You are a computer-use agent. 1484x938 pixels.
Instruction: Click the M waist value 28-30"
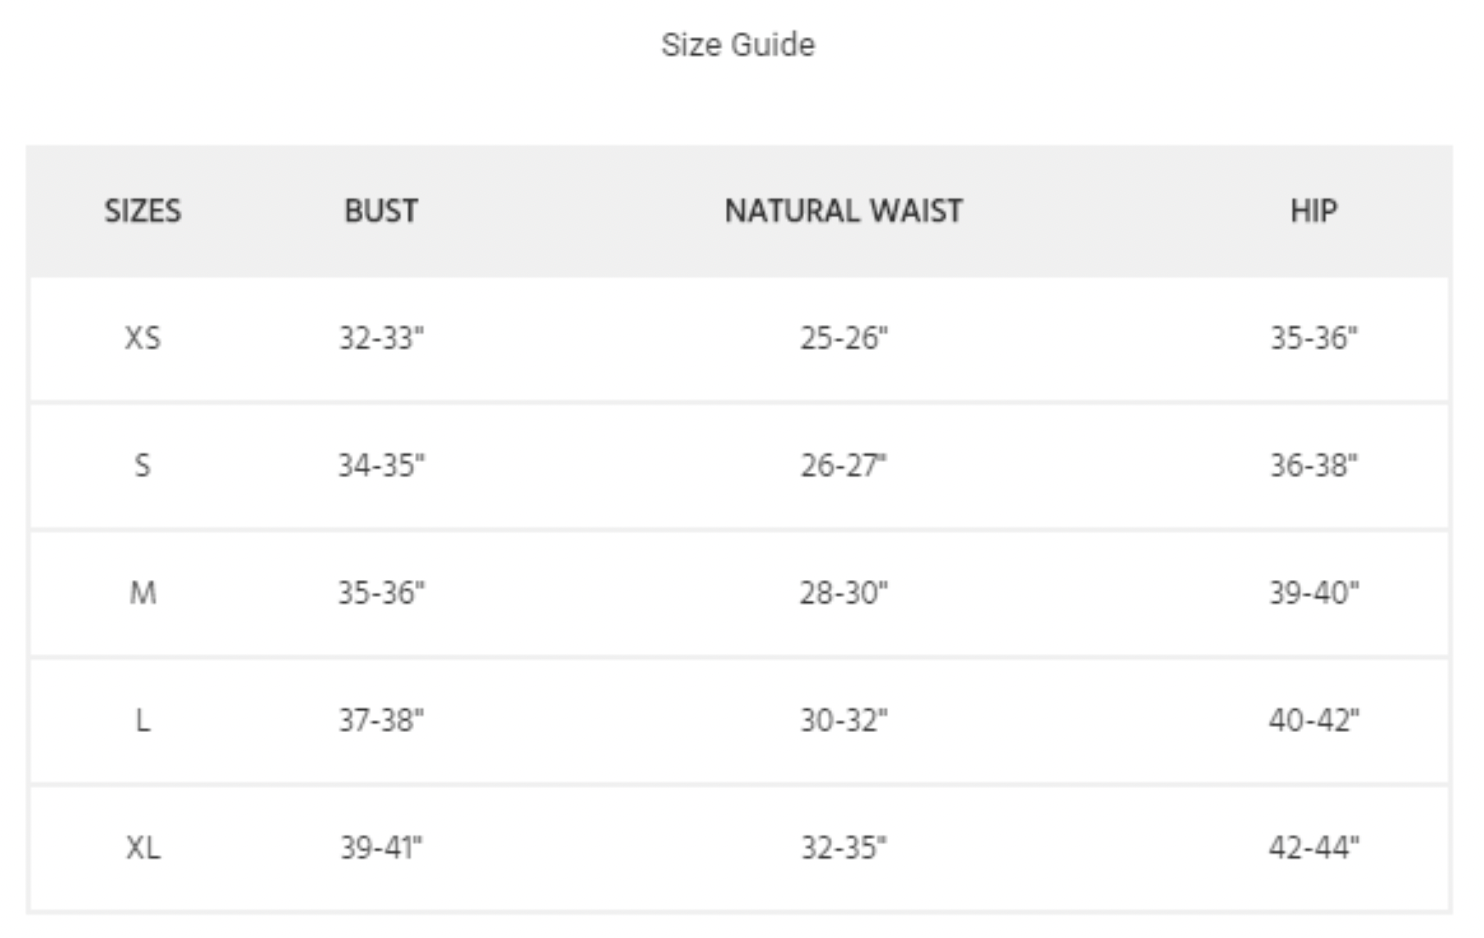pyautogui.click(x=843, y=593)
